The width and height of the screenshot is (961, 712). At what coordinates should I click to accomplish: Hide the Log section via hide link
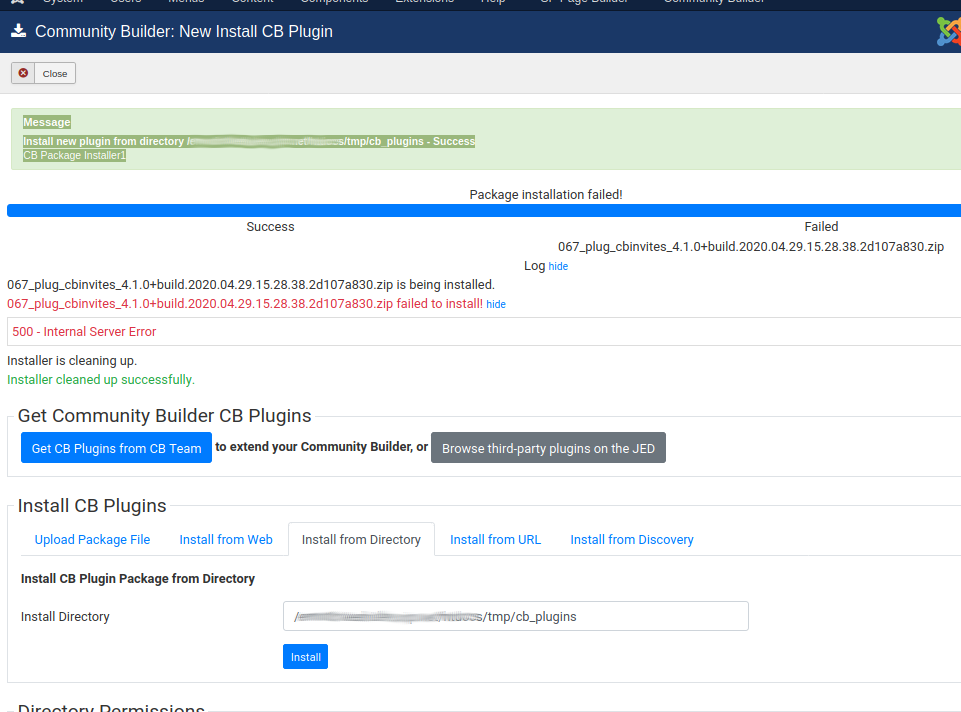click(x=558, y=267)
